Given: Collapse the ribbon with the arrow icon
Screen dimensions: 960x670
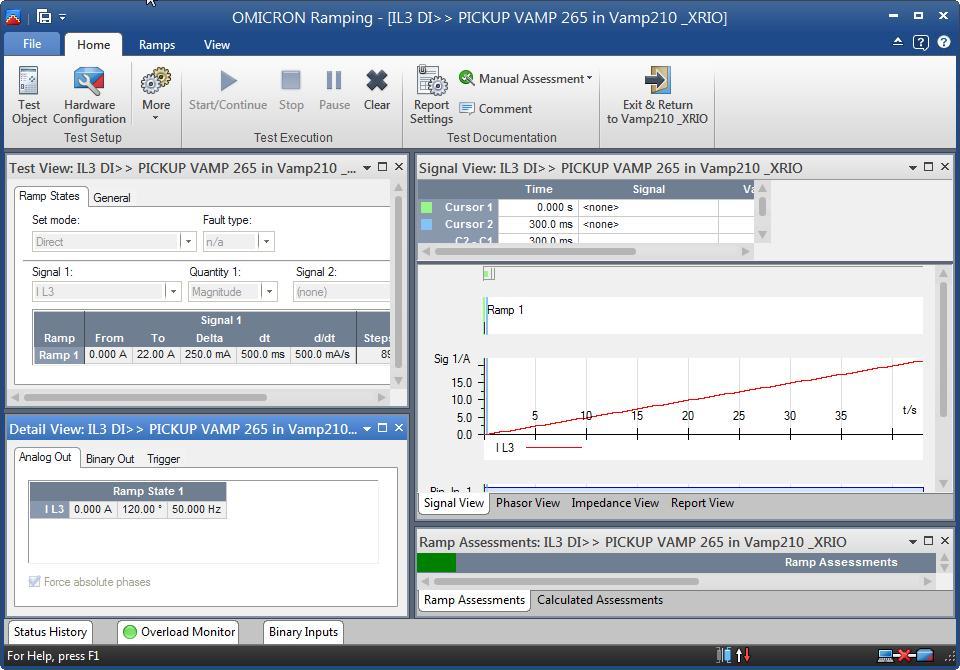Looking at the screenshot, I should point(898,42).
